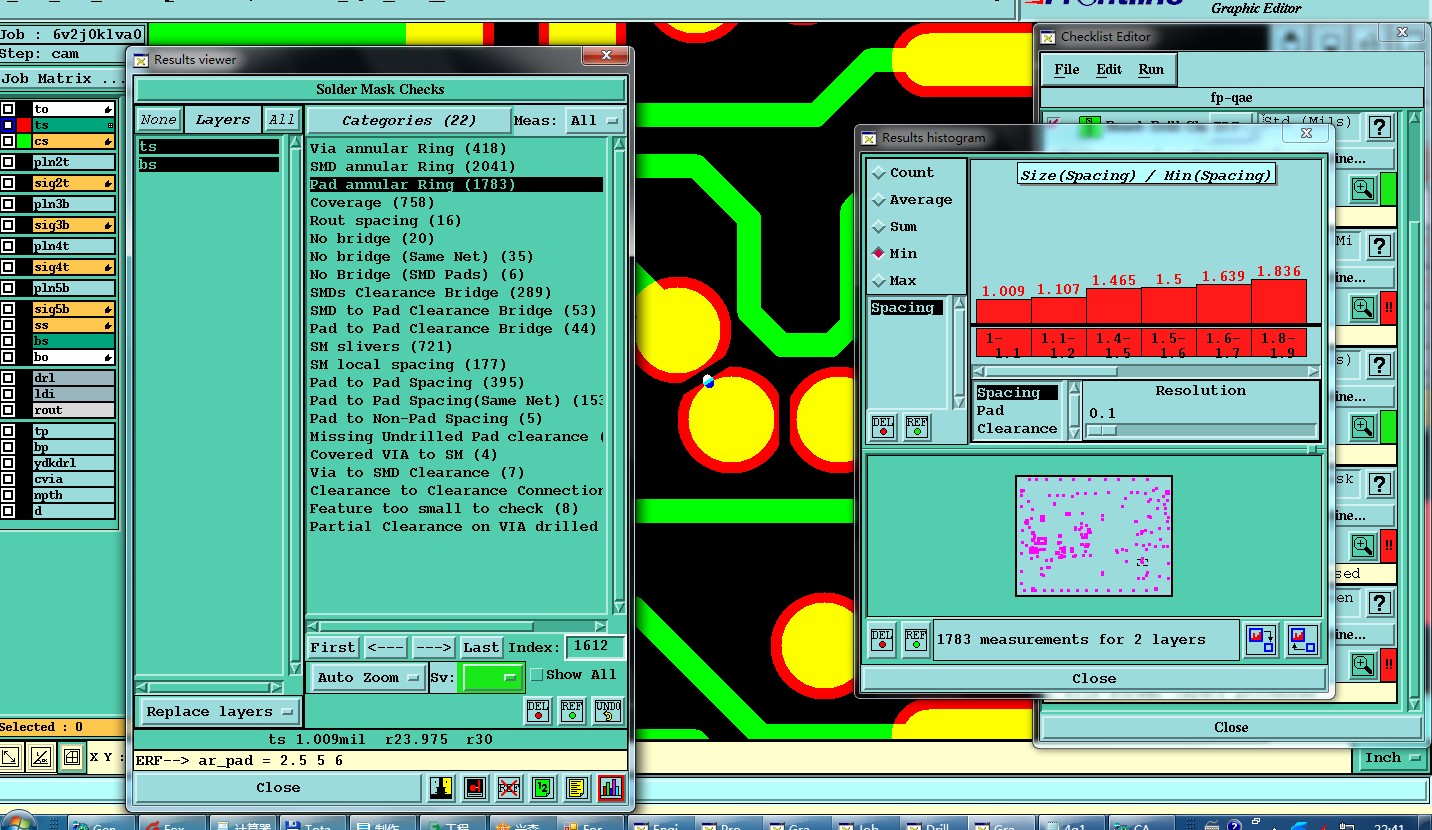Click the Categories (22) header
The width and height of the screenshot is (1432, 830).
(409, 121)
